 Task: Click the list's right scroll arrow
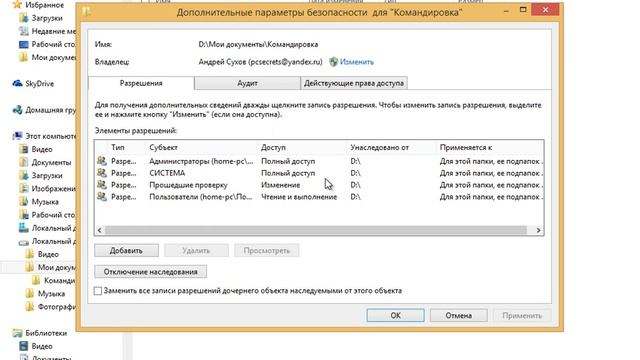pyautogui.click(x=538, y=231)
